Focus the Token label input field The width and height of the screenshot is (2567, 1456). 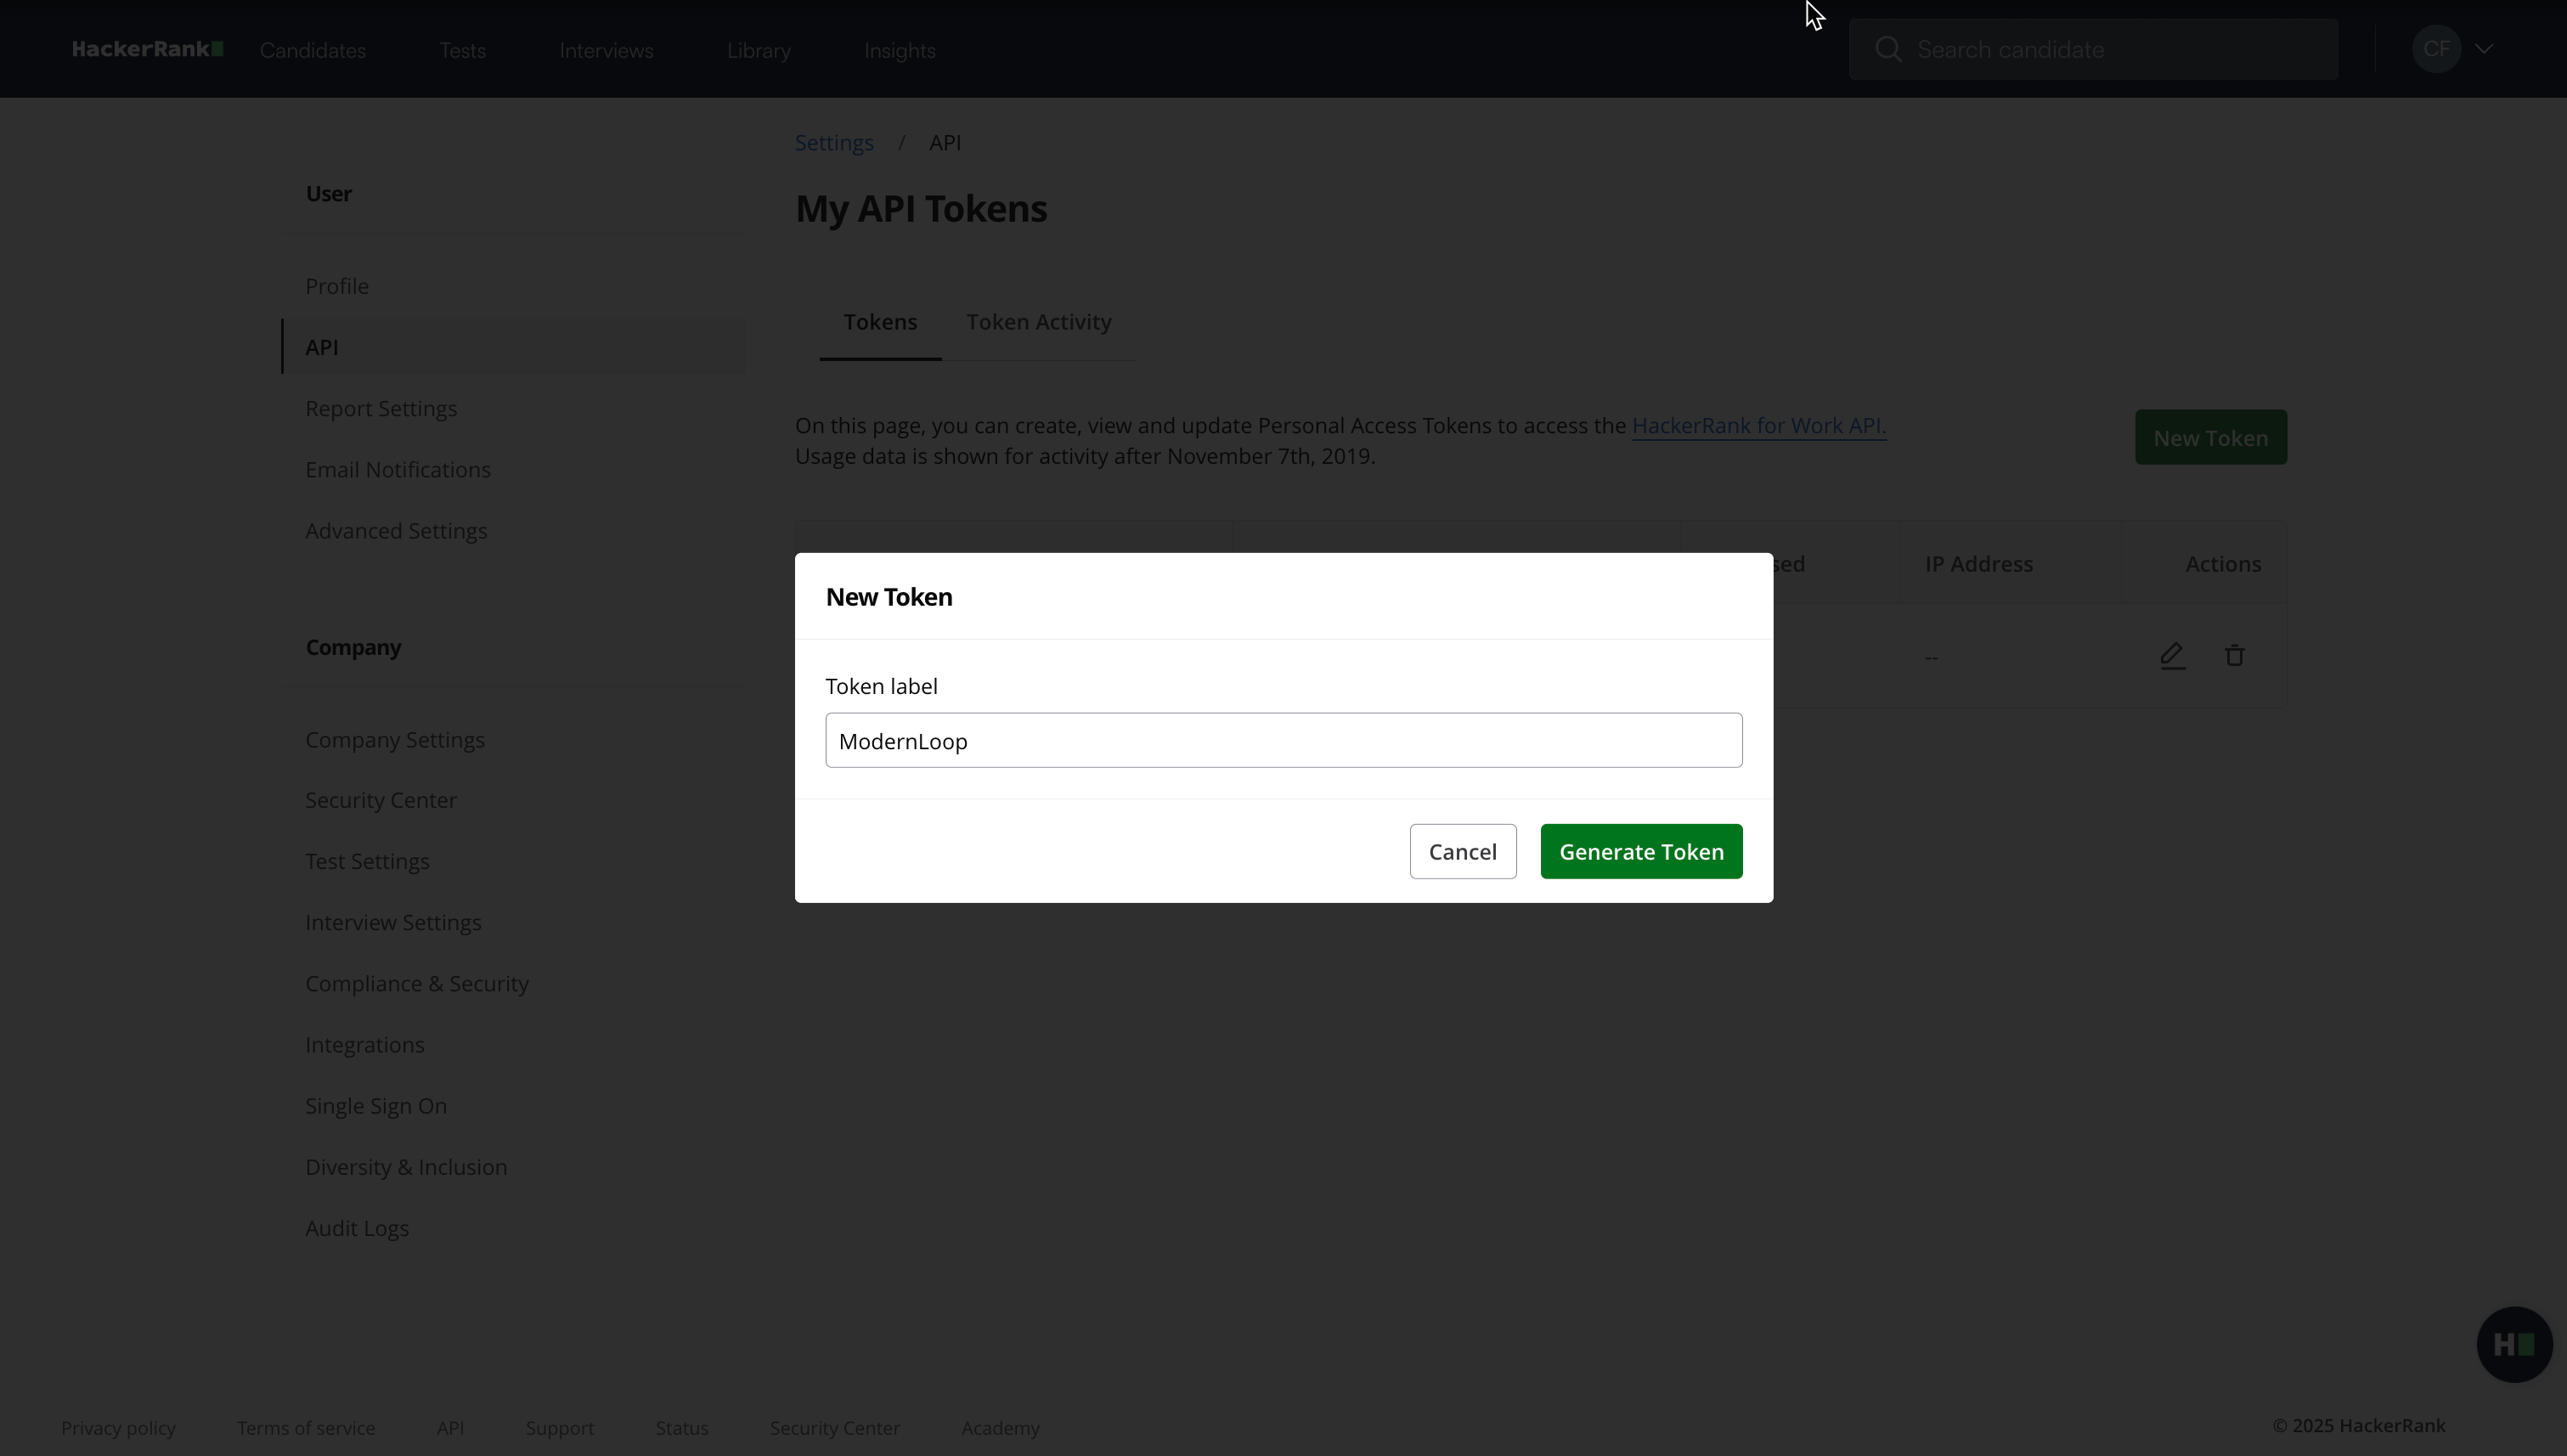coord(1283,740)
